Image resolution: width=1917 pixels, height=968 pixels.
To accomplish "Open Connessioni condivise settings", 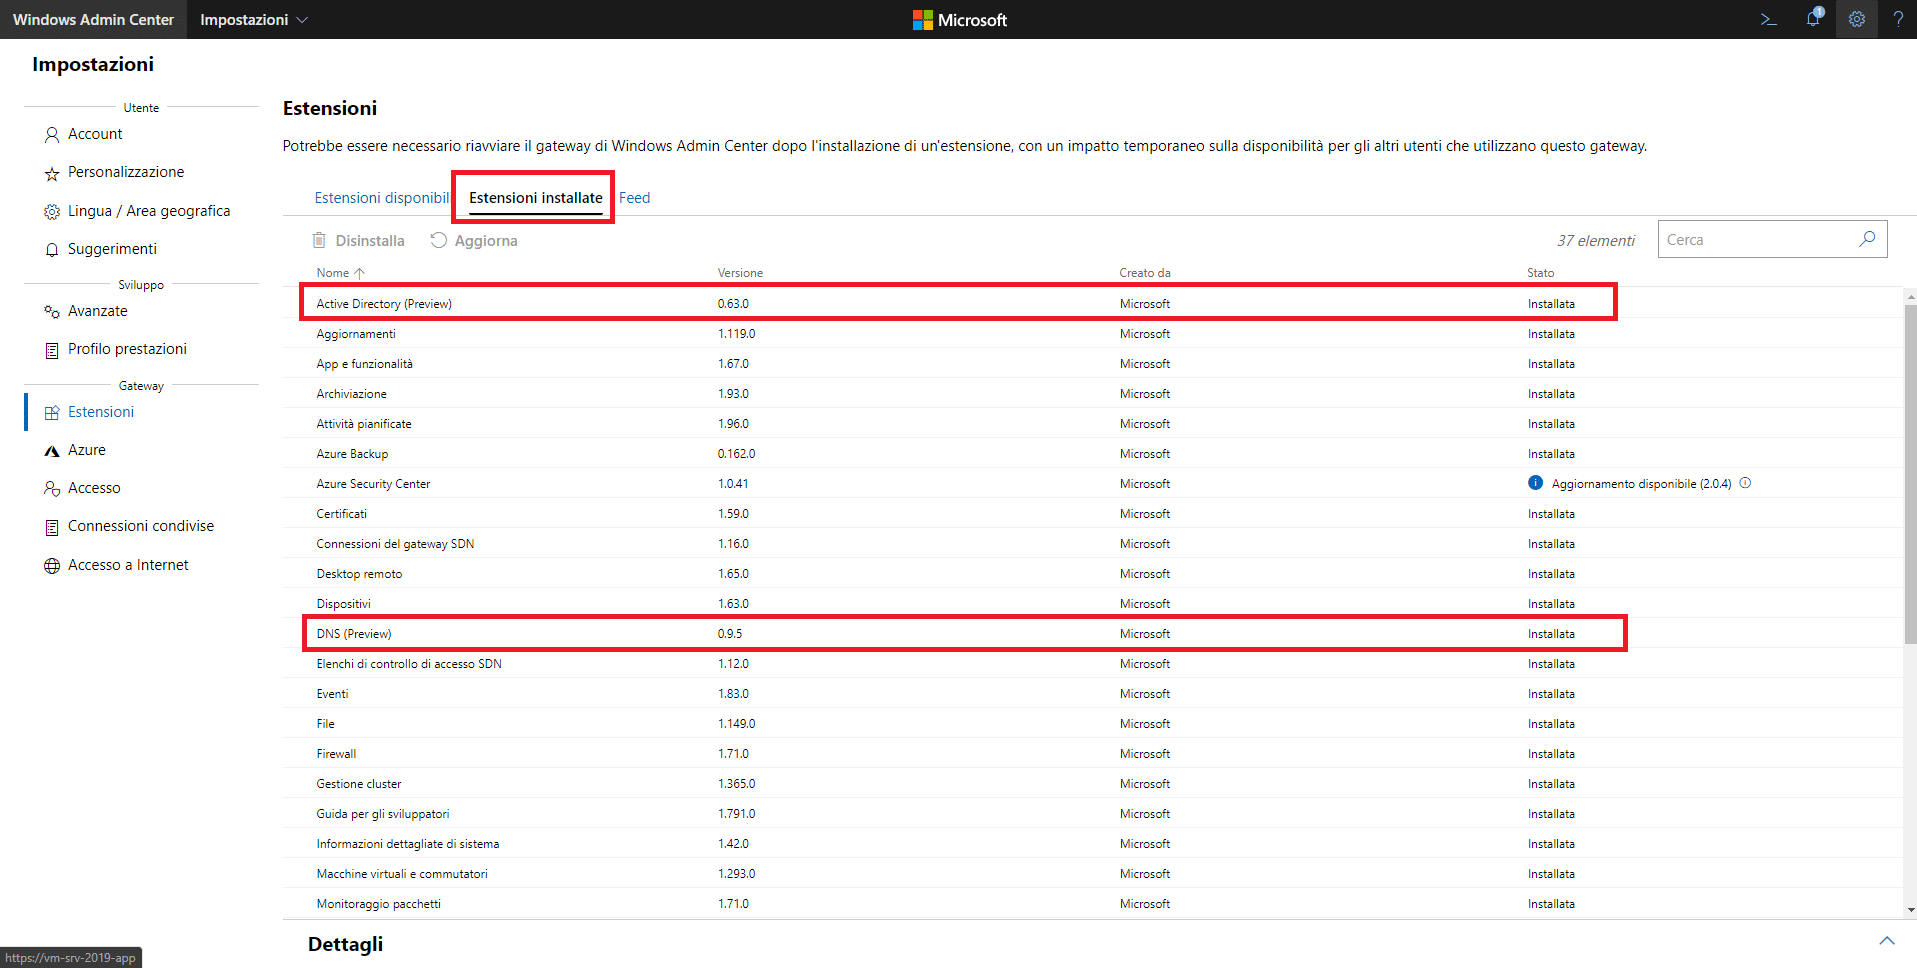I will point(141,526).
